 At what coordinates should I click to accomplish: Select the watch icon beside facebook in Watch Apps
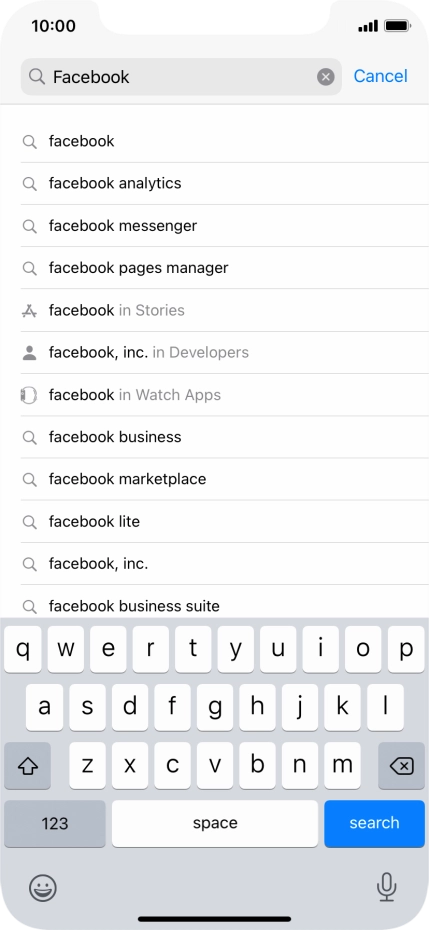coord(29,395)
